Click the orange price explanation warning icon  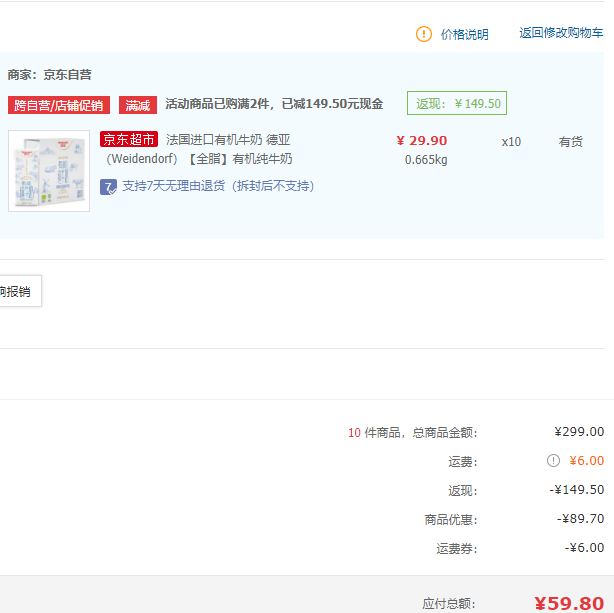[424, 34]
